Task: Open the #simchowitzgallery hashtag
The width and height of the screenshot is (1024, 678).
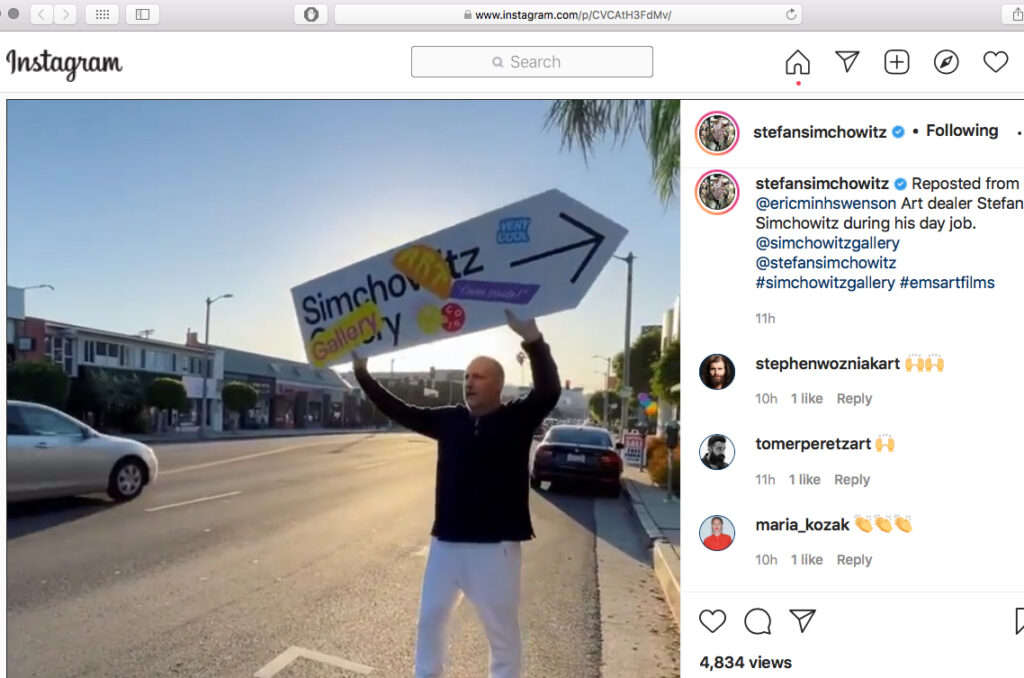Action: tap(825, 283)
